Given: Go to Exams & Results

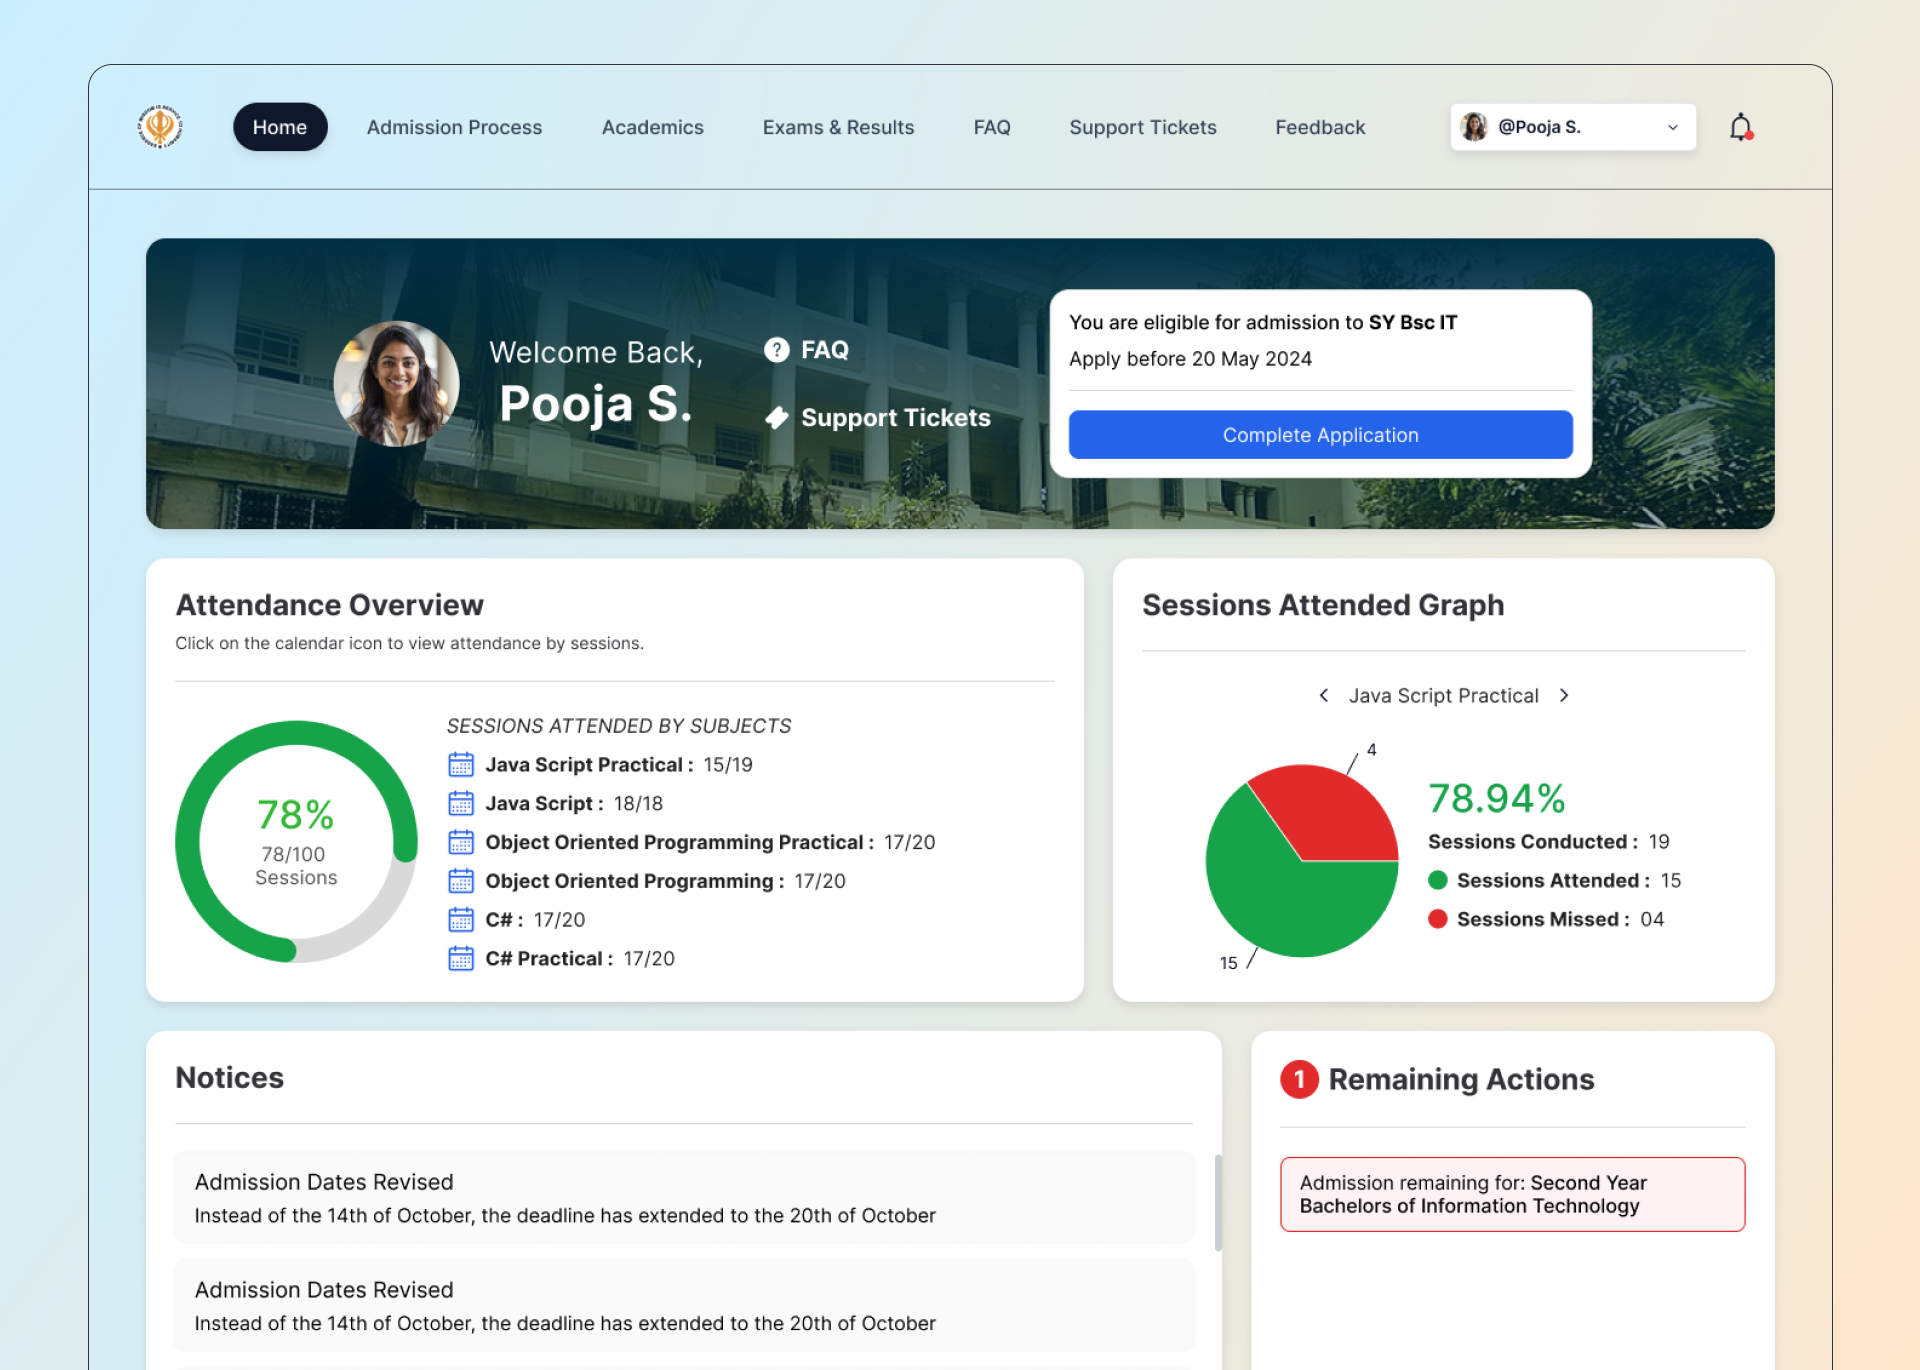Looking at the screenshot, I should point(838,127).
